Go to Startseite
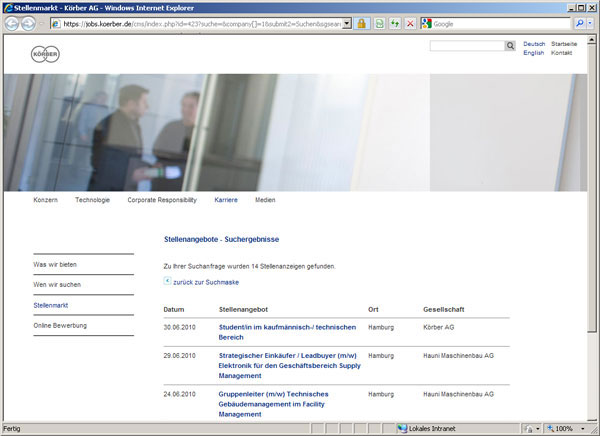The height and width of the screenshot is (436, 600). [564, 44]
